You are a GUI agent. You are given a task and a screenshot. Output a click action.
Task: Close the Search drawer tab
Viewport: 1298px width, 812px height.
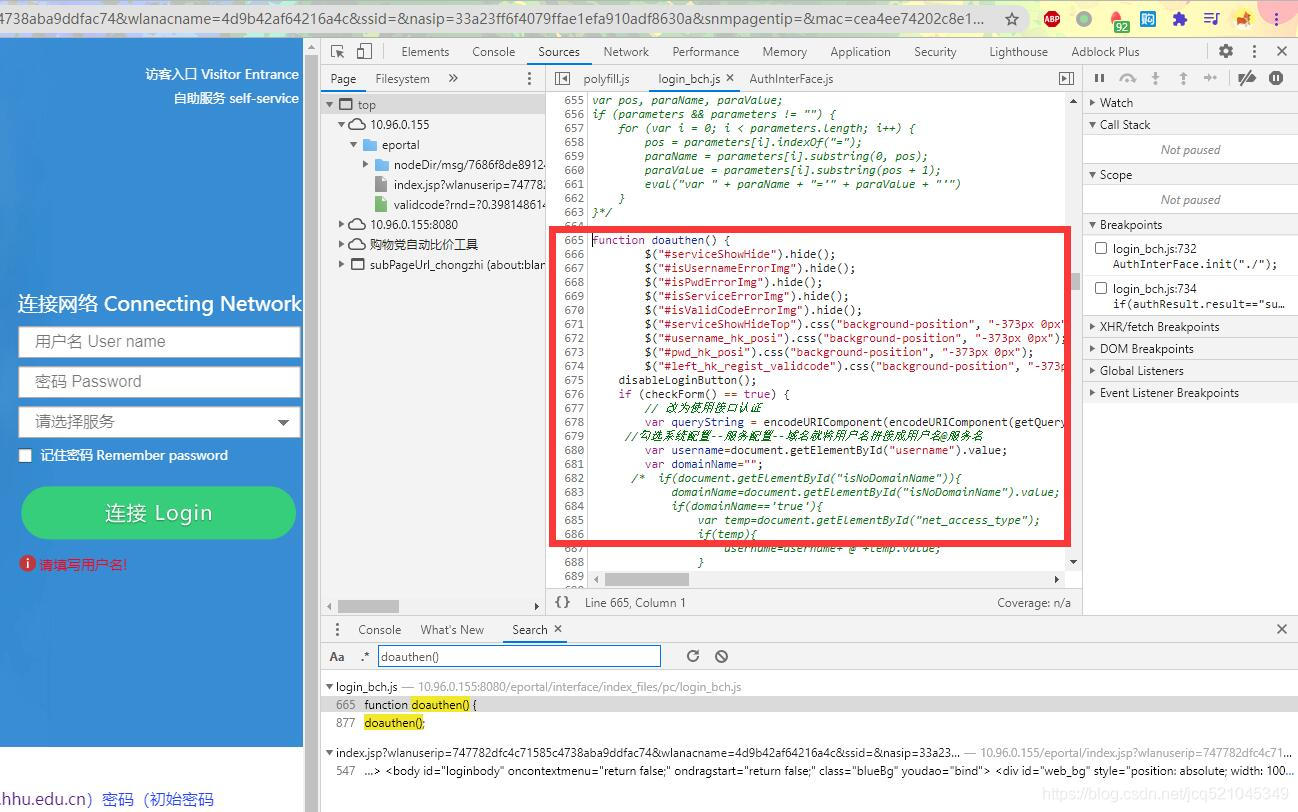pyautogui.click(x=558, y=629)
